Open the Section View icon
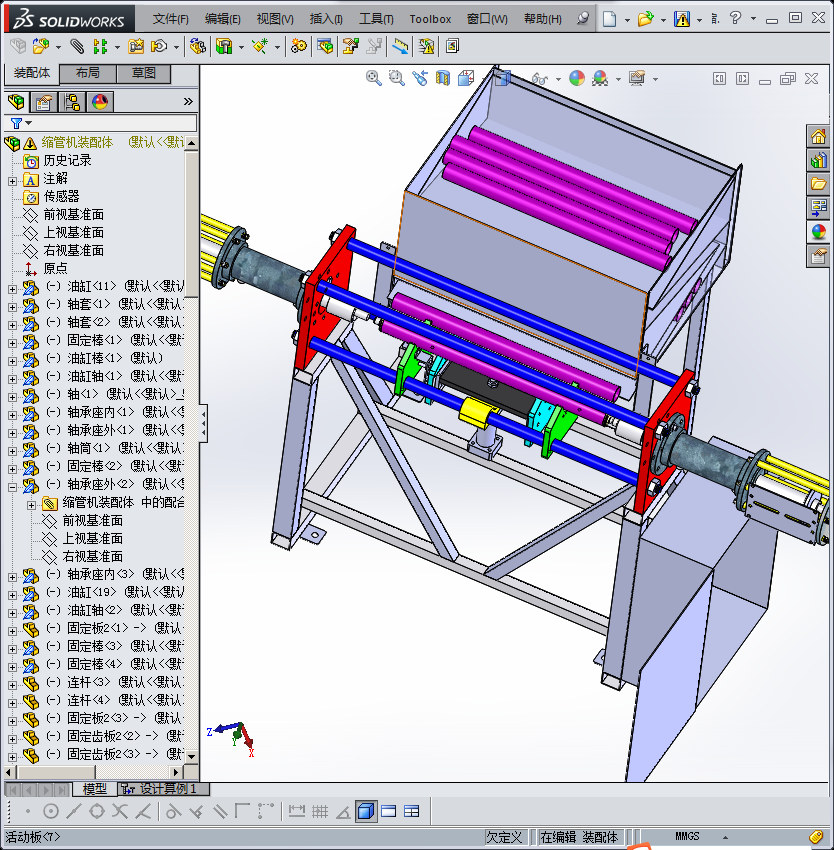Image resolution: width=834 pixels, height=850 pixels. 443,79
